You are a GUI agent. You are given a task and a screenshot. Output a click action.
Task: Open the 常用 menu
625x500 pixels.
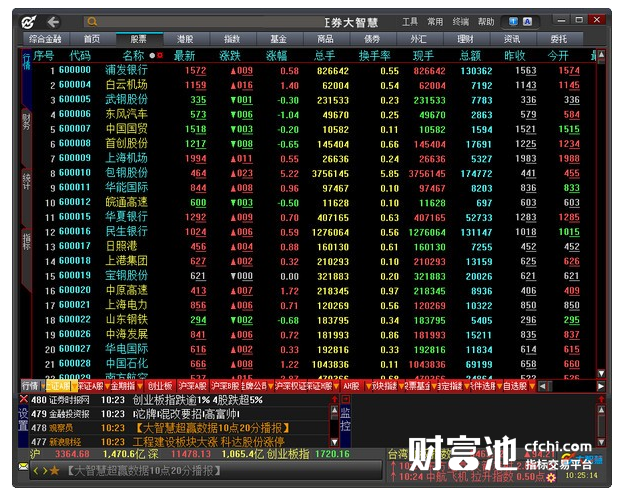point(435,22)
